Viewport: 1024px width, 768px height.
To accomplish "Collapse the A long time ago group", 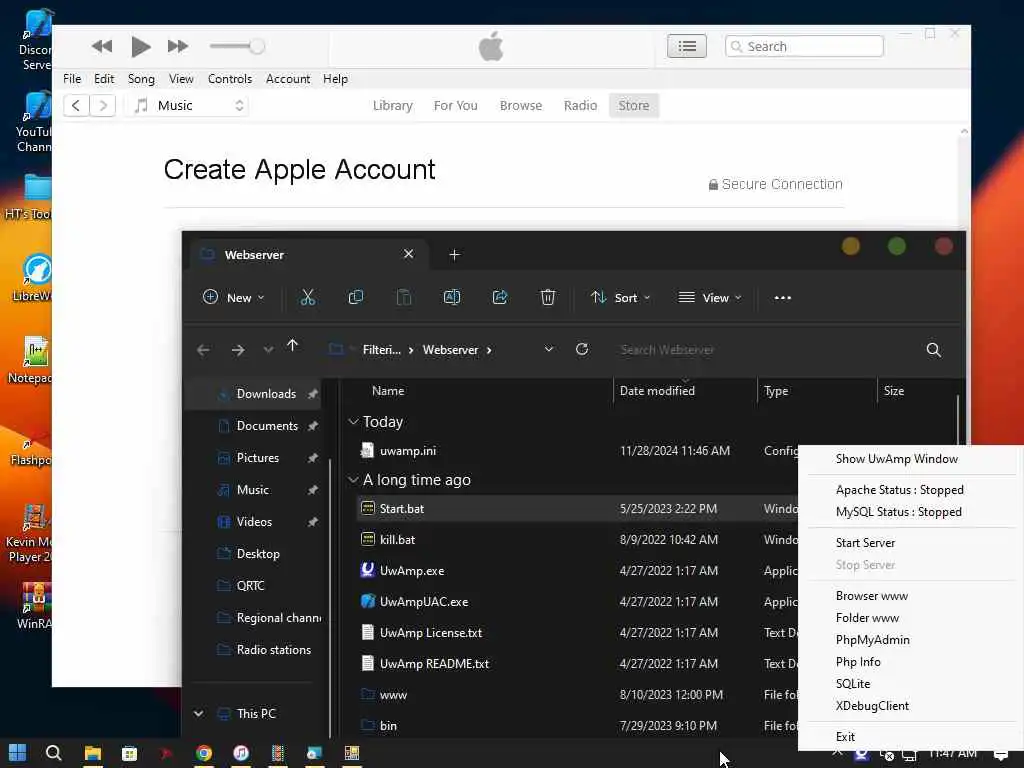I will click(353, 480).
